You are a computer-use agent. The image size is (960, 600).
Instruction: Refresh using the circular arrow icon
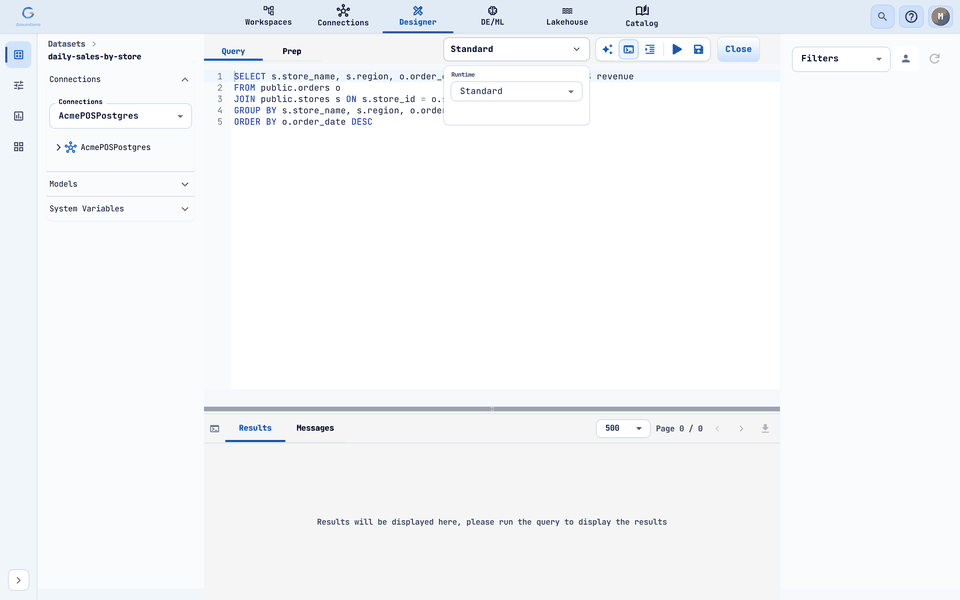(934, 59)
